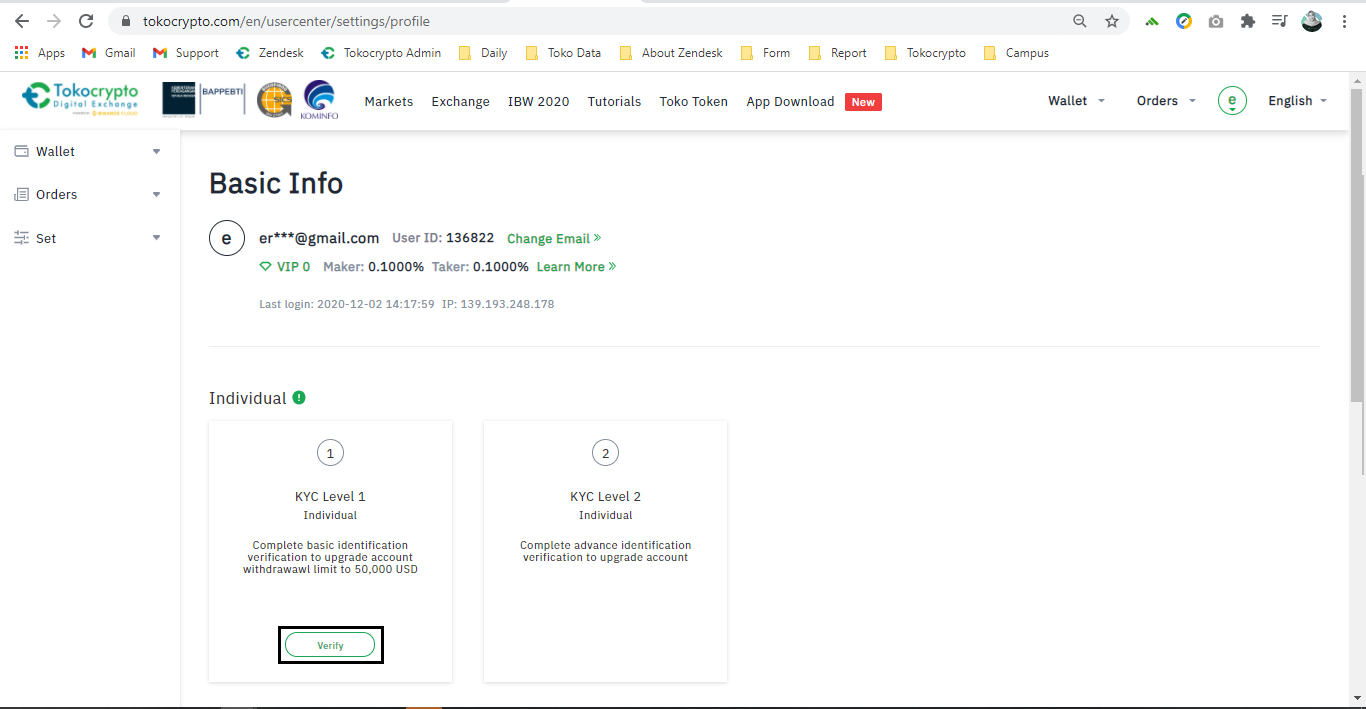The width and height of the screenshot is (1366, 709).
Task: Click the green info icon beside Individual
Action: tap(299, 397)
